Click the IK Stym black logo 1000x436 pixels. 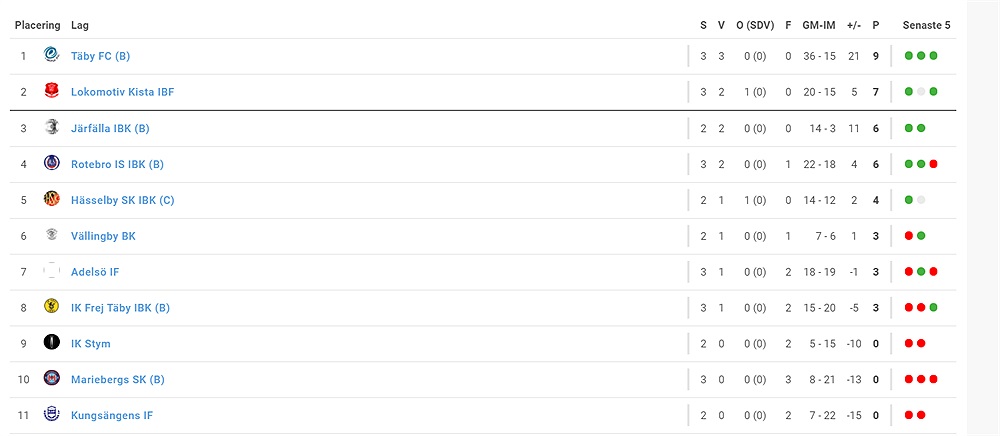click(x=52, y=343)
